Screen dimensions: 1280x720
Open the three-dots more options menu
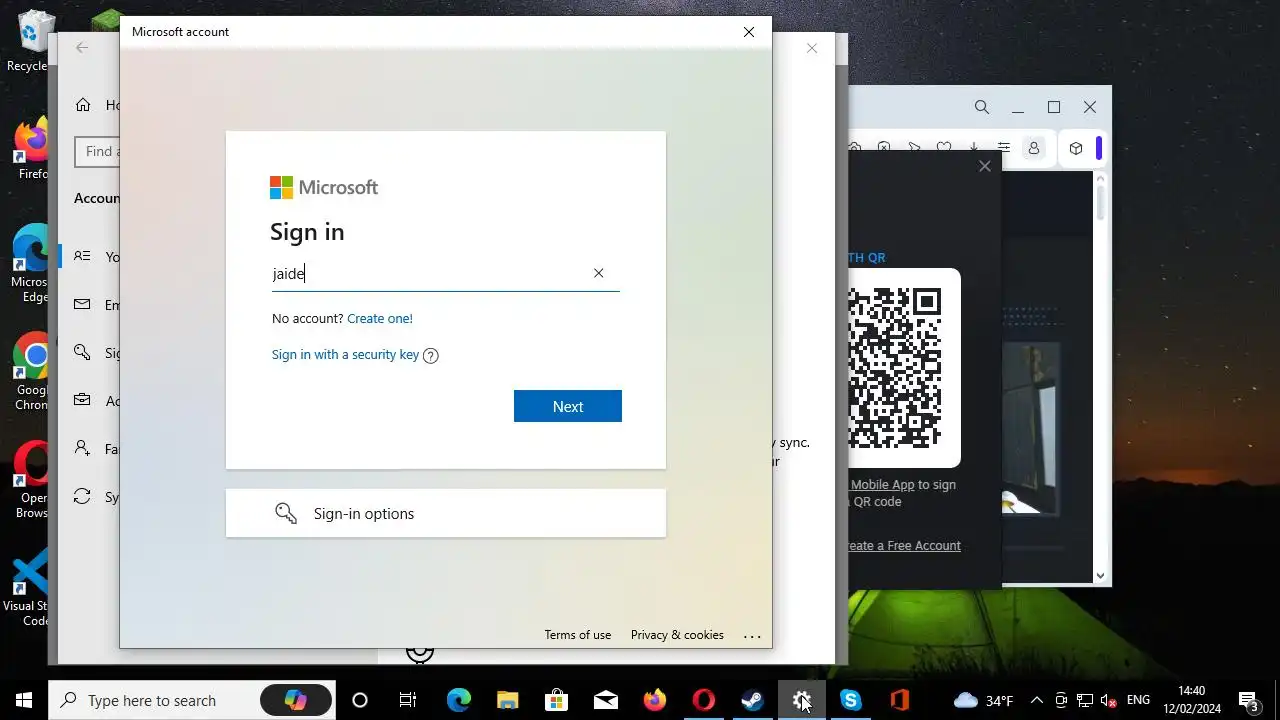pos(752,636)
